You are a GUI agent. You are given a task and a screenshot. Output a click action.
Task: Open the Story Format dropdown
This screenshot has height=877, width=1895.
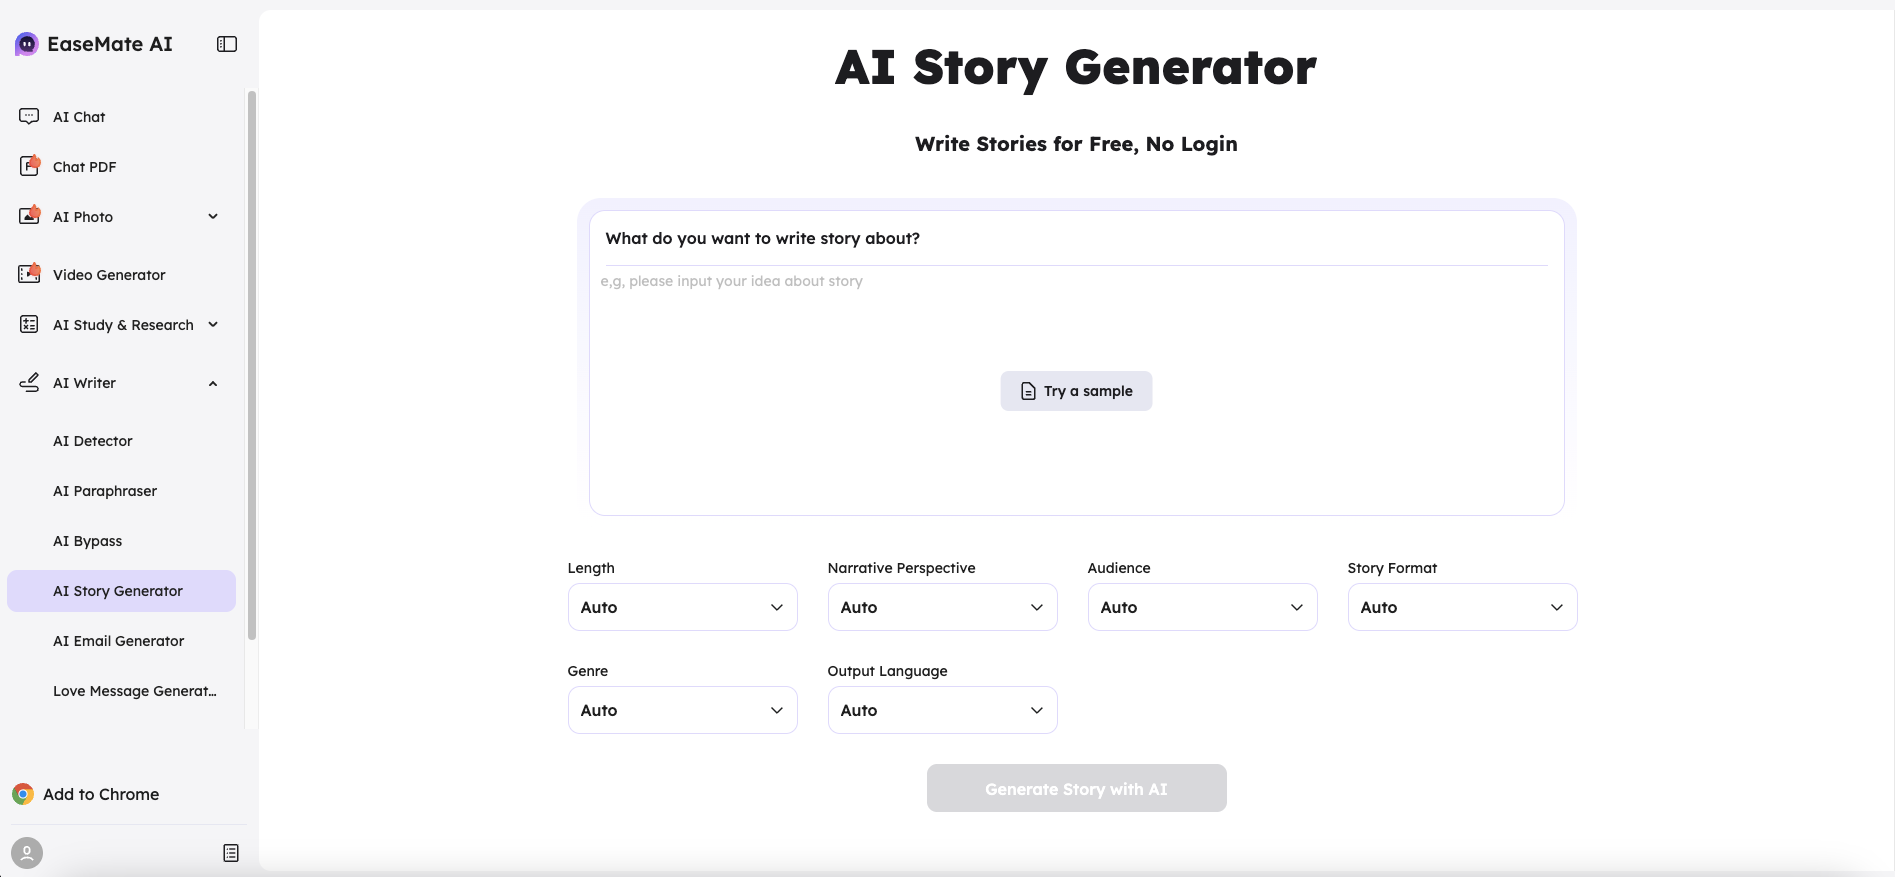1461,607
